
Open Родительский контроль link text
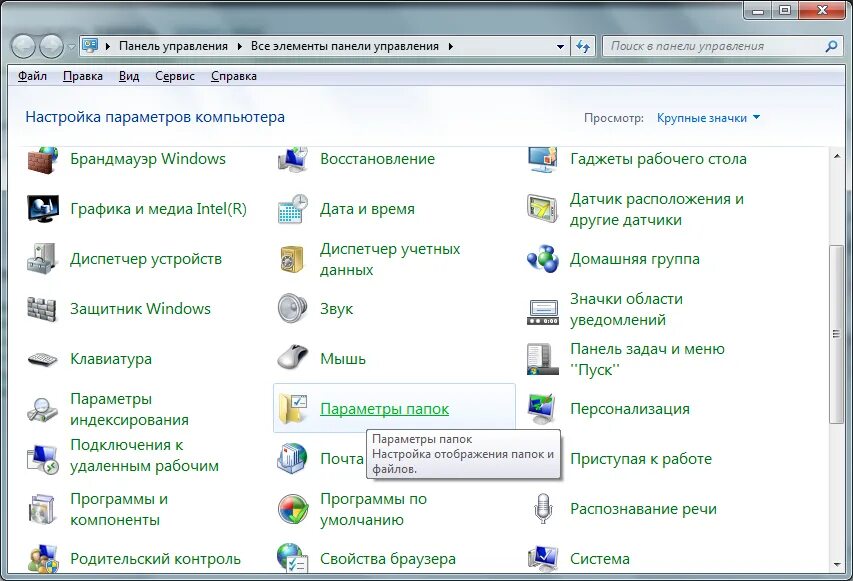[155, 559]
